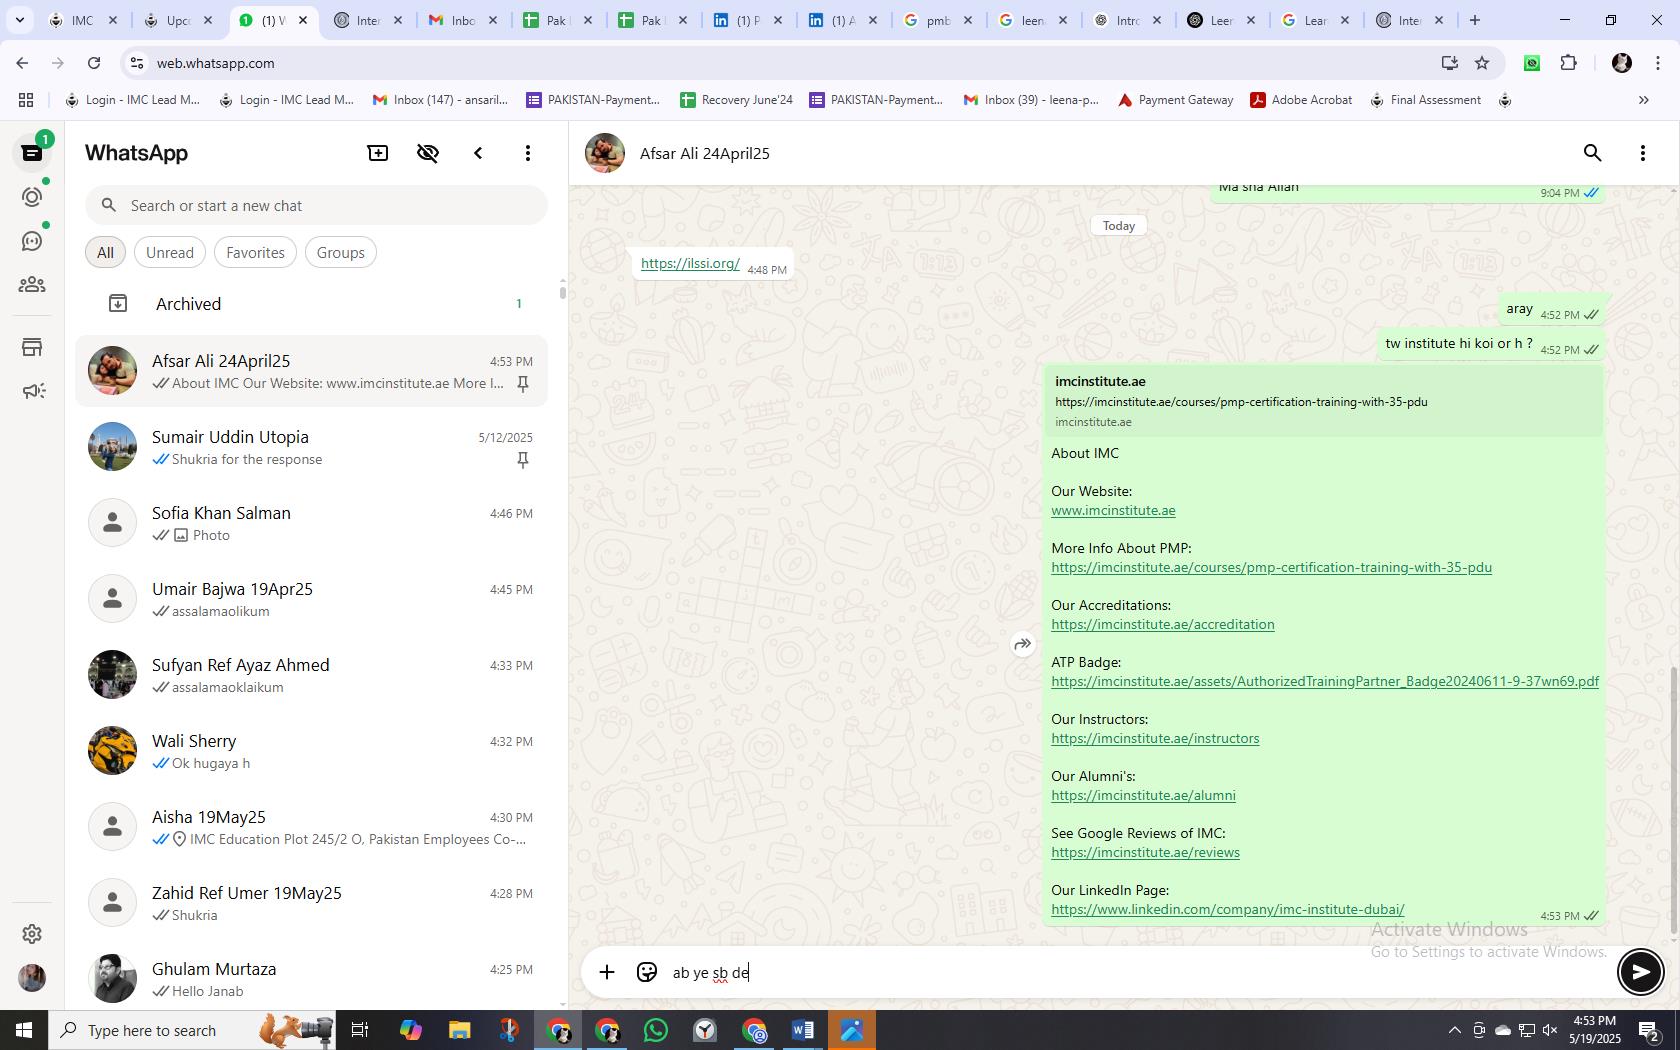Open the IMC LinkedIn company page link
This screenshot has height=1050, width=1680.
(1227, 909)
